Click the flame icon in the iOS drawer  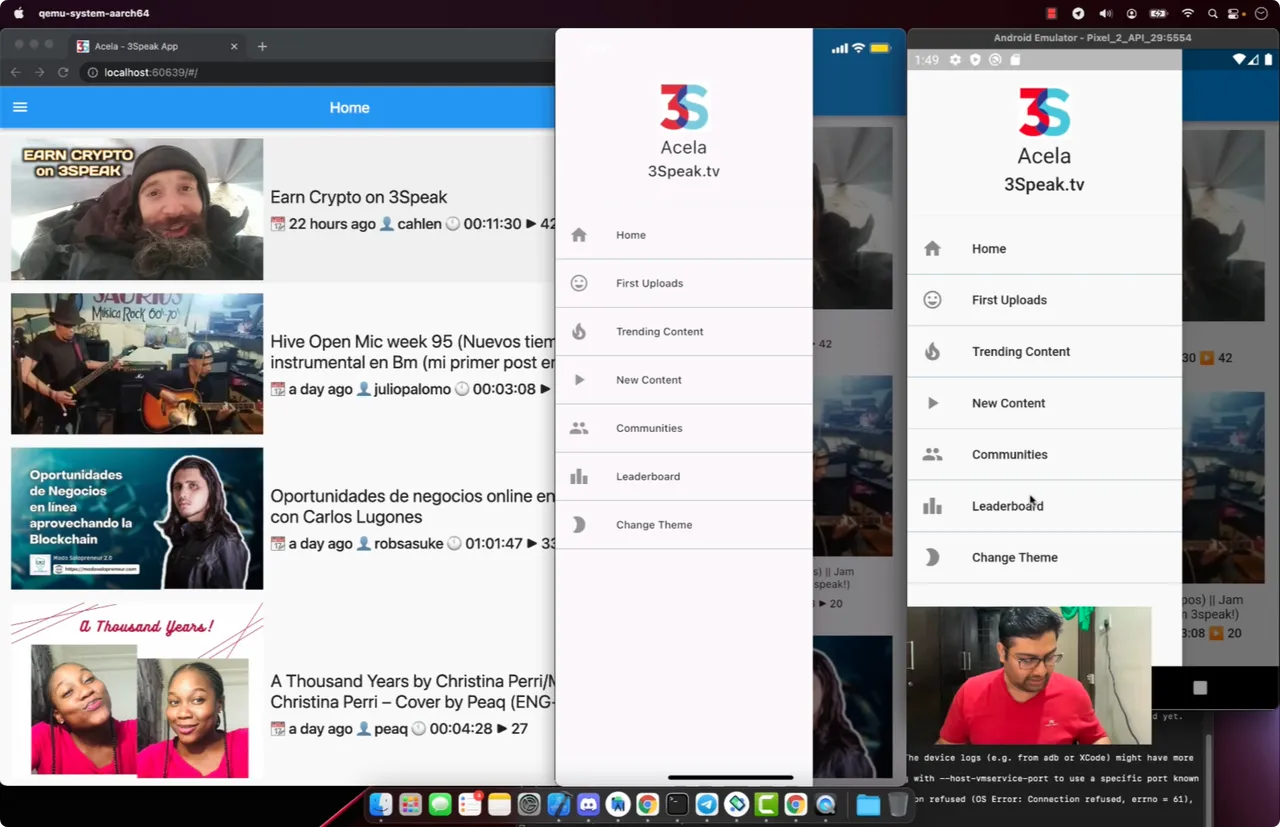(x=578, y=331)
